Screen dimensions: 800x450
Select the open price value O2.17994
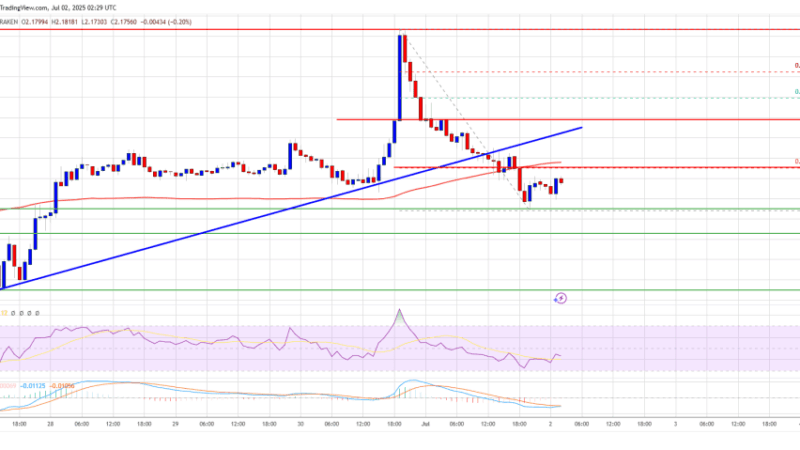35,22
